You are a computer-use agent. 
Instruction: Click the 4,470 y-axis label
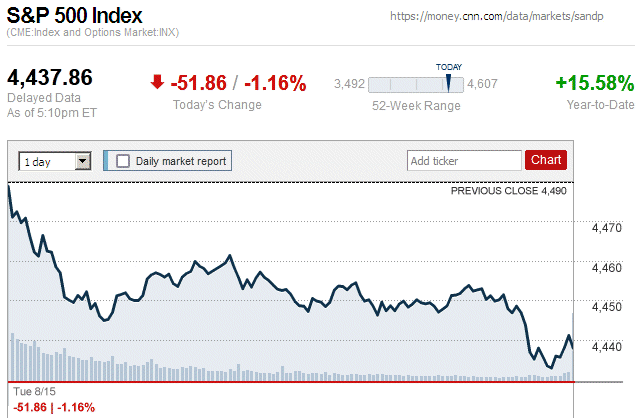tap(605, 229)
